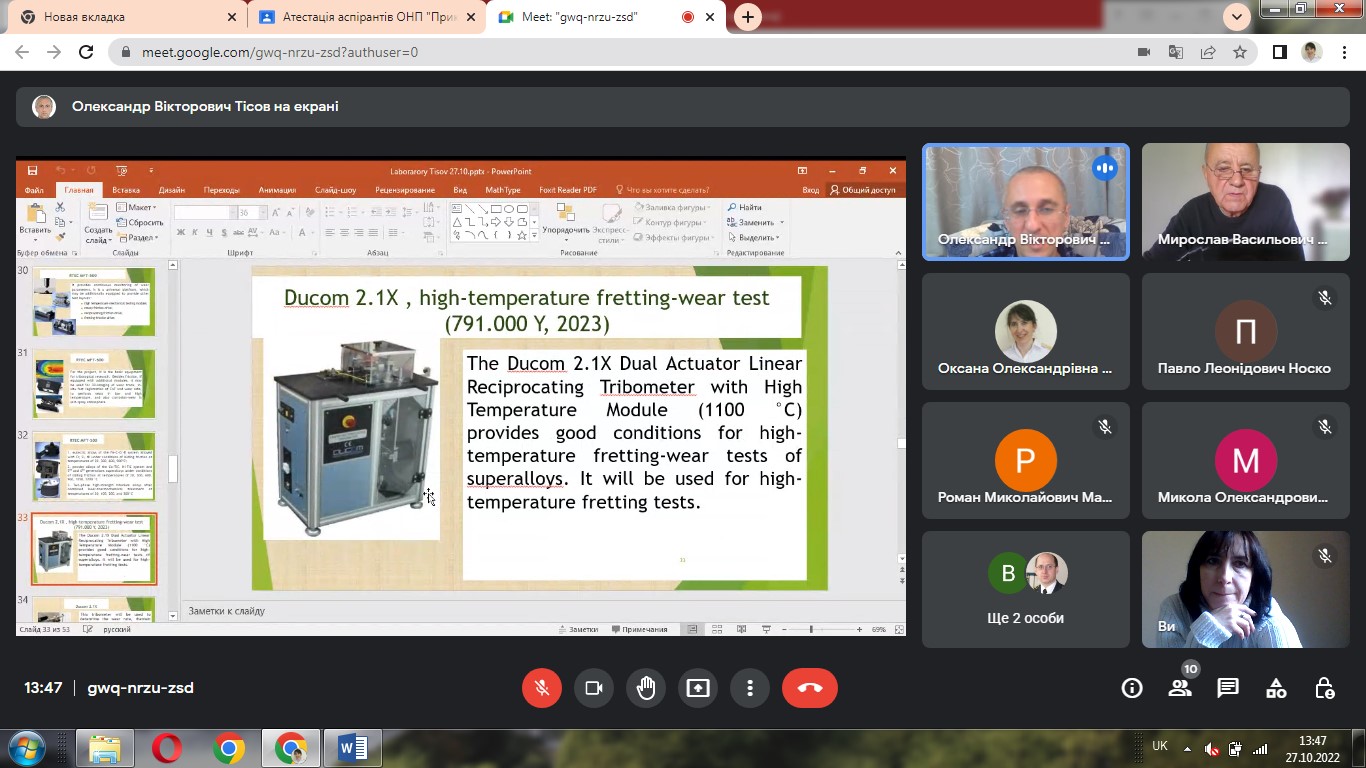1366x768 pixels.
Task: Expand the tab search chevron in Chrome
Action: pos(1237,17)
